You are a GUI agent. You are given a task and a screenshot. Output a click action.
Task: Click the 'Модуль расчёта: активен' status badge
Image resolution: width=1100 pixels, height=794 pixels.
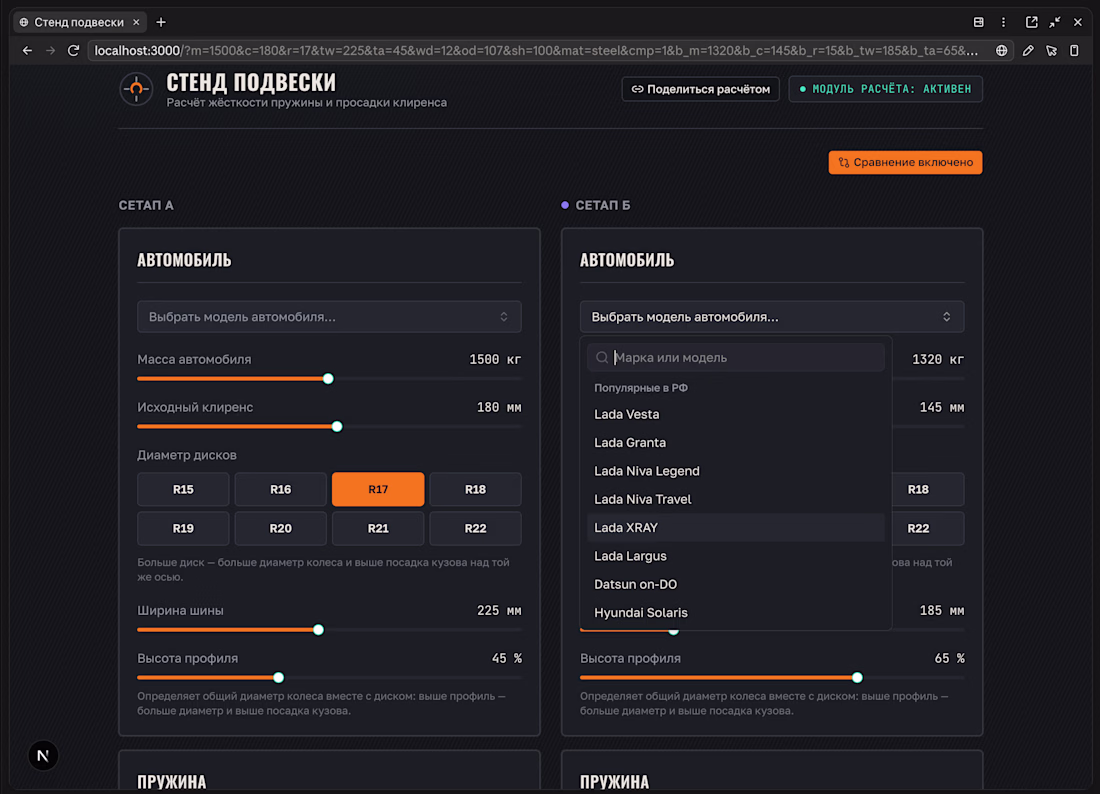(885, 89)
